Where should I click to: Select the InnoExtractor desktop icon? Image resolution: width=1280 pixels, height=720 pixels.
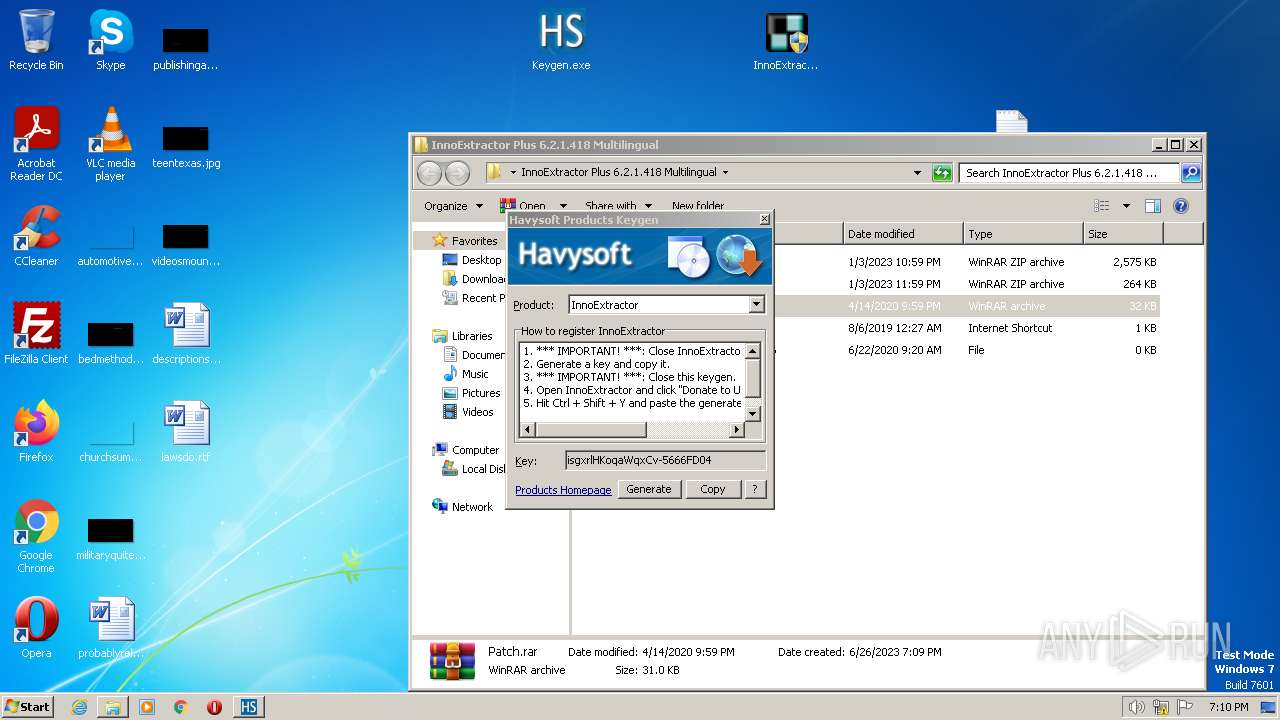click(786, 40)
